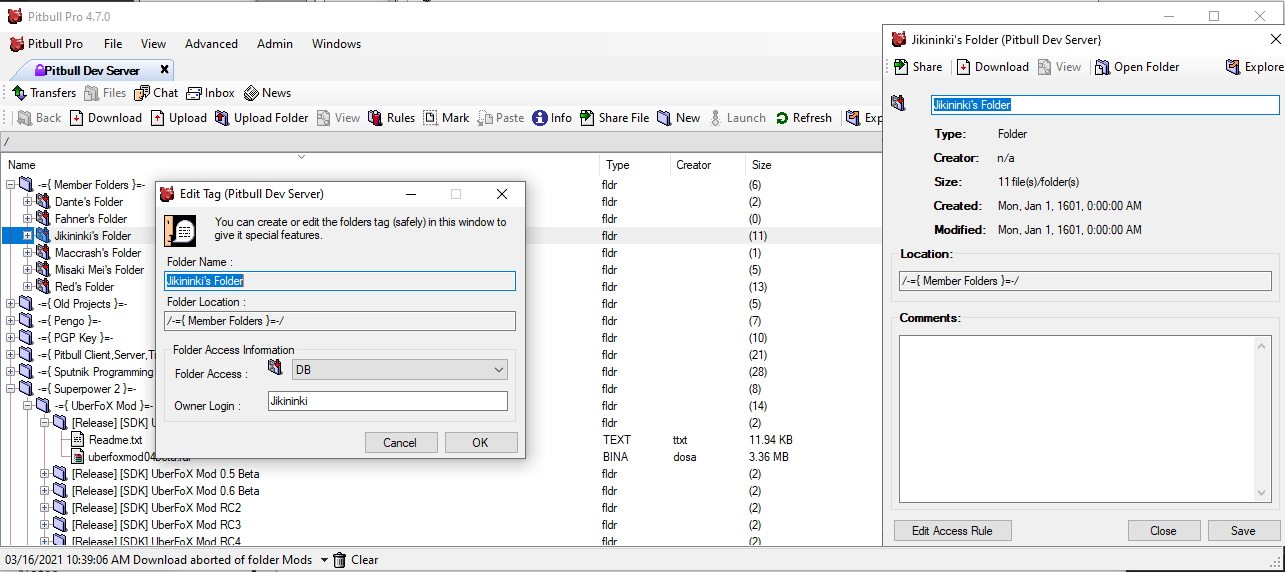1285x572 pixels.
Task: Click the Transfers toolbar icon
Action: pos(19,93)
